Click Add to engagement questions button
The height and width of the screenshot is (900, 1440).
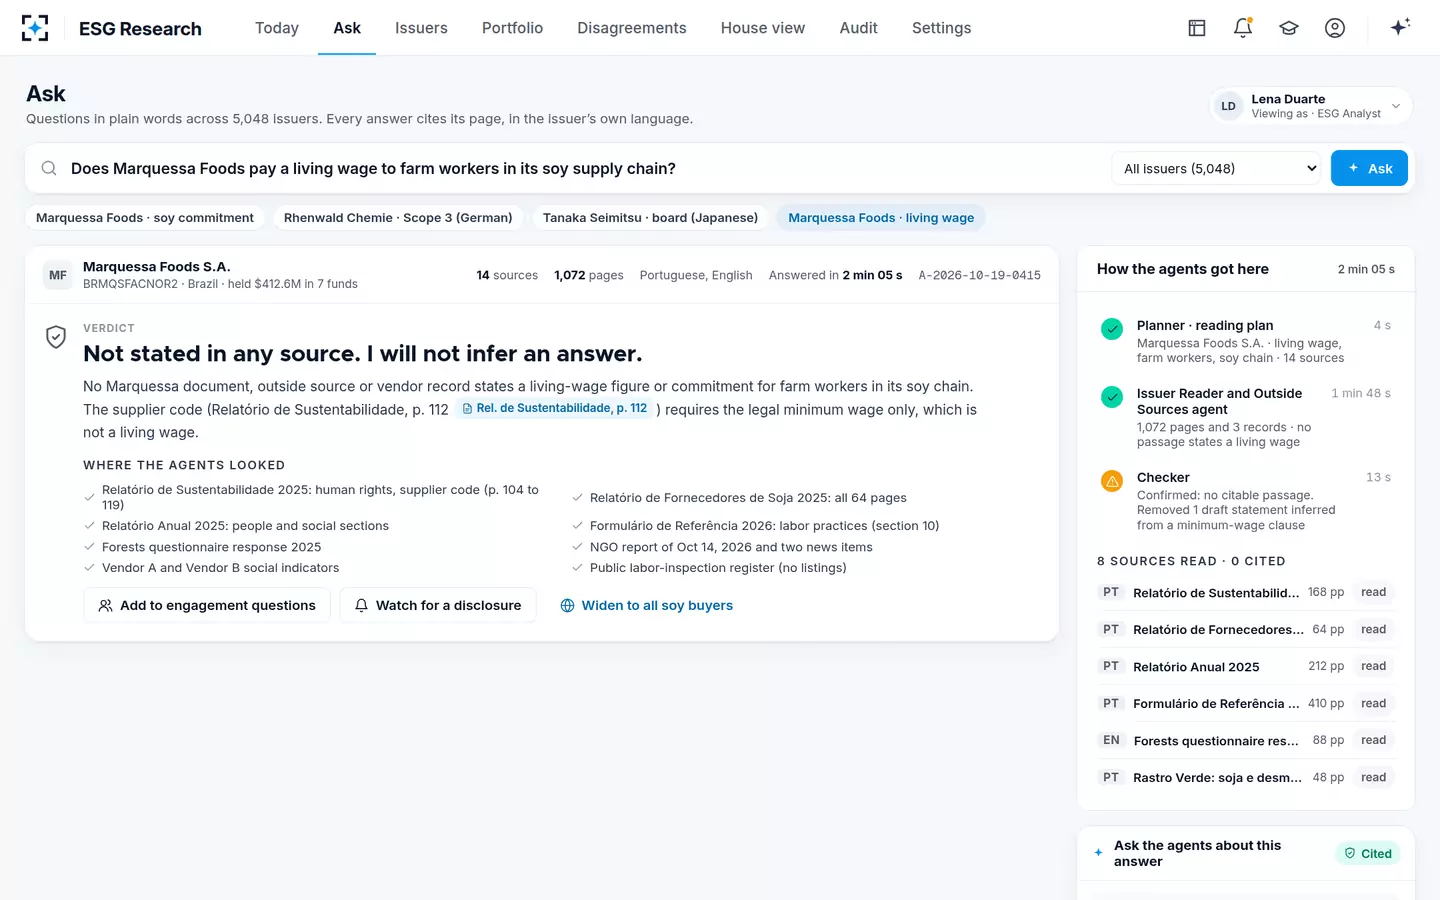(207, 605)
